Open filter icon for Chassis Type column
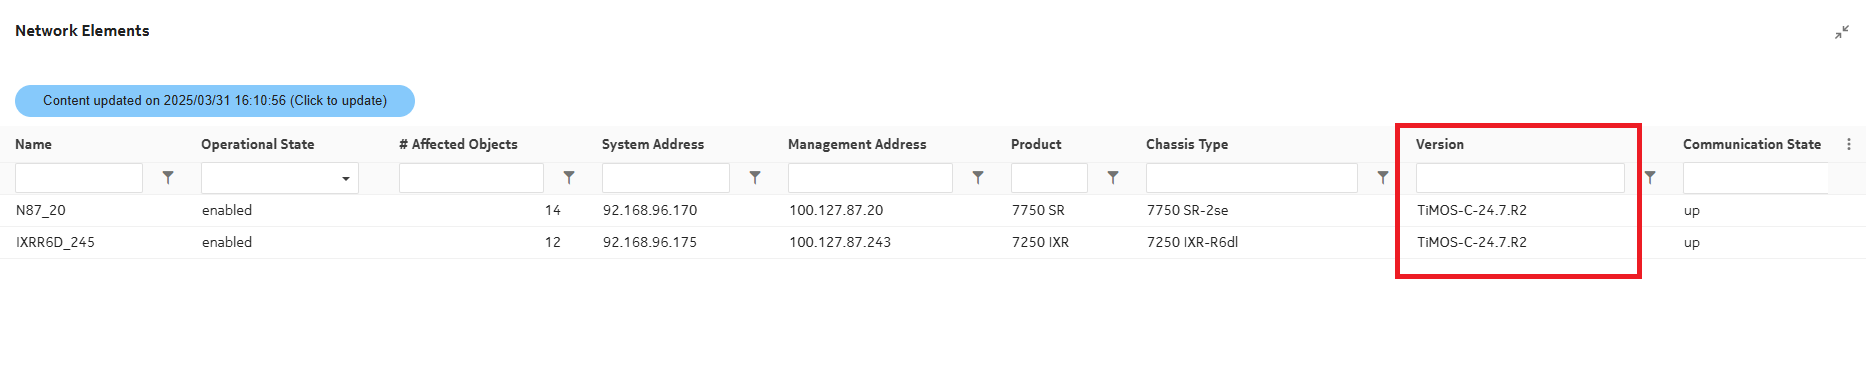The image size is (1866, 377). pos(1383,177)
